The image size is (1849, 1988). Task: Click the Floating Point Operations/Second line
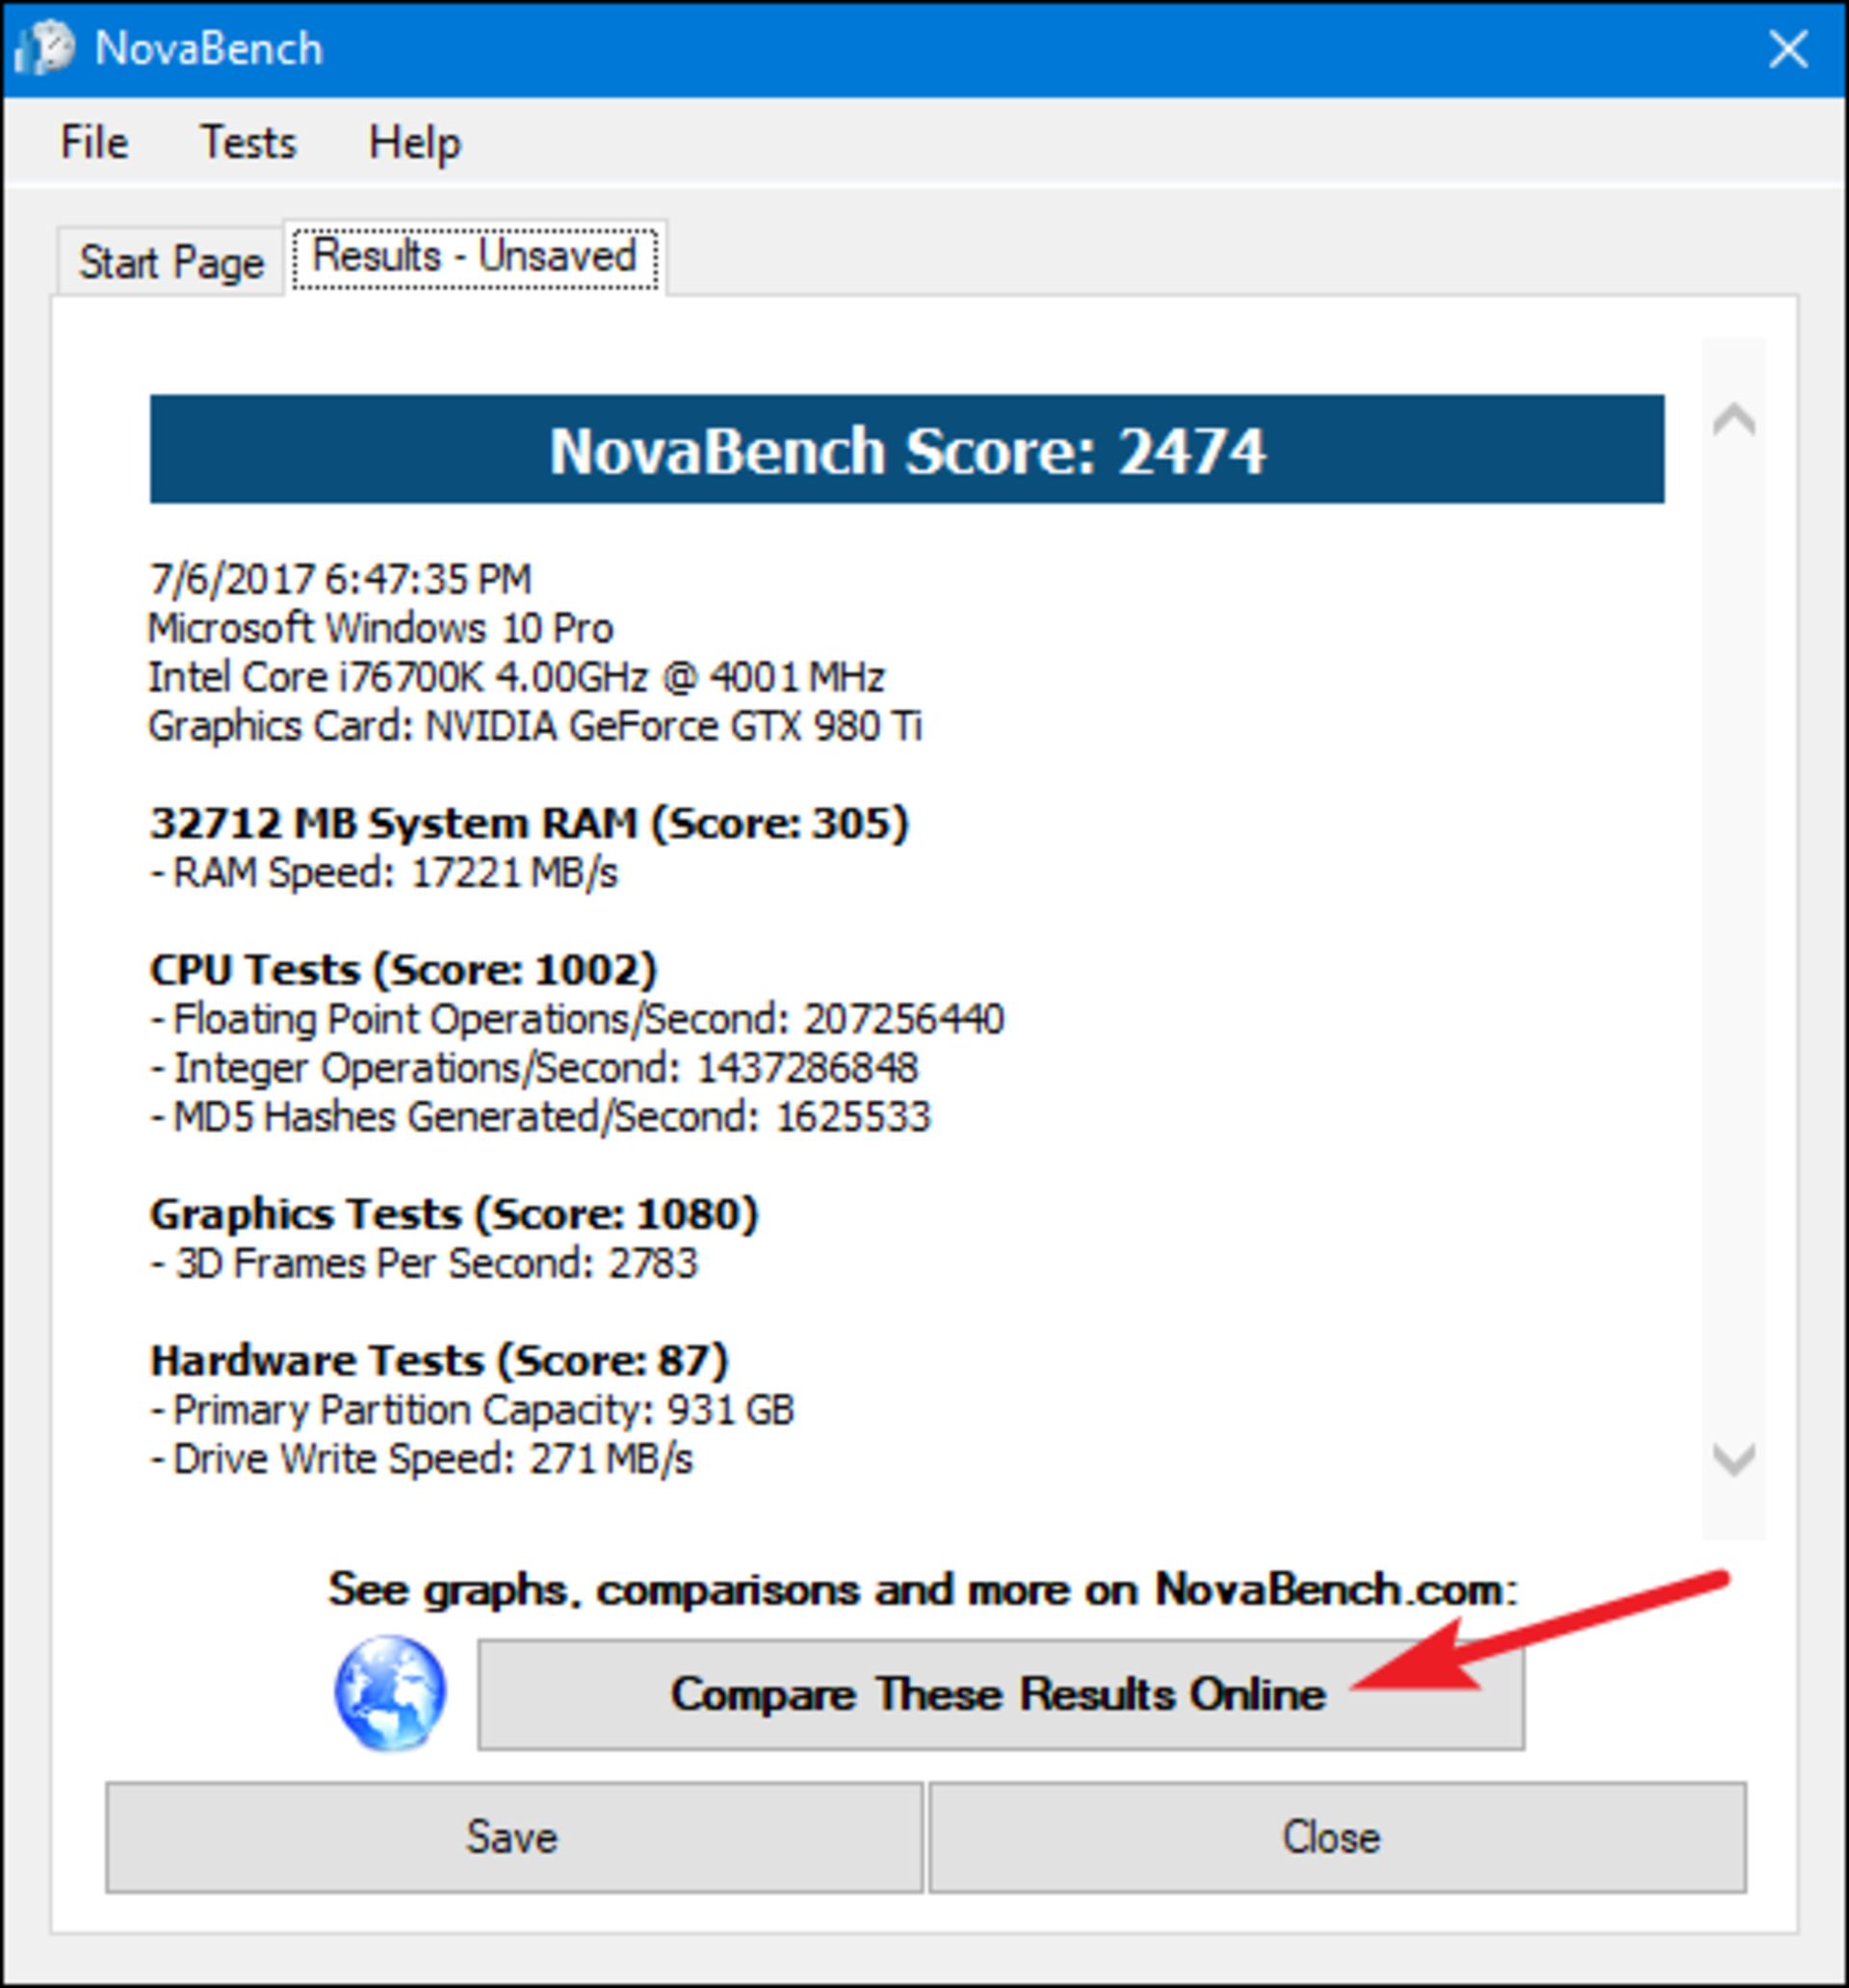tap(577, 1019)
